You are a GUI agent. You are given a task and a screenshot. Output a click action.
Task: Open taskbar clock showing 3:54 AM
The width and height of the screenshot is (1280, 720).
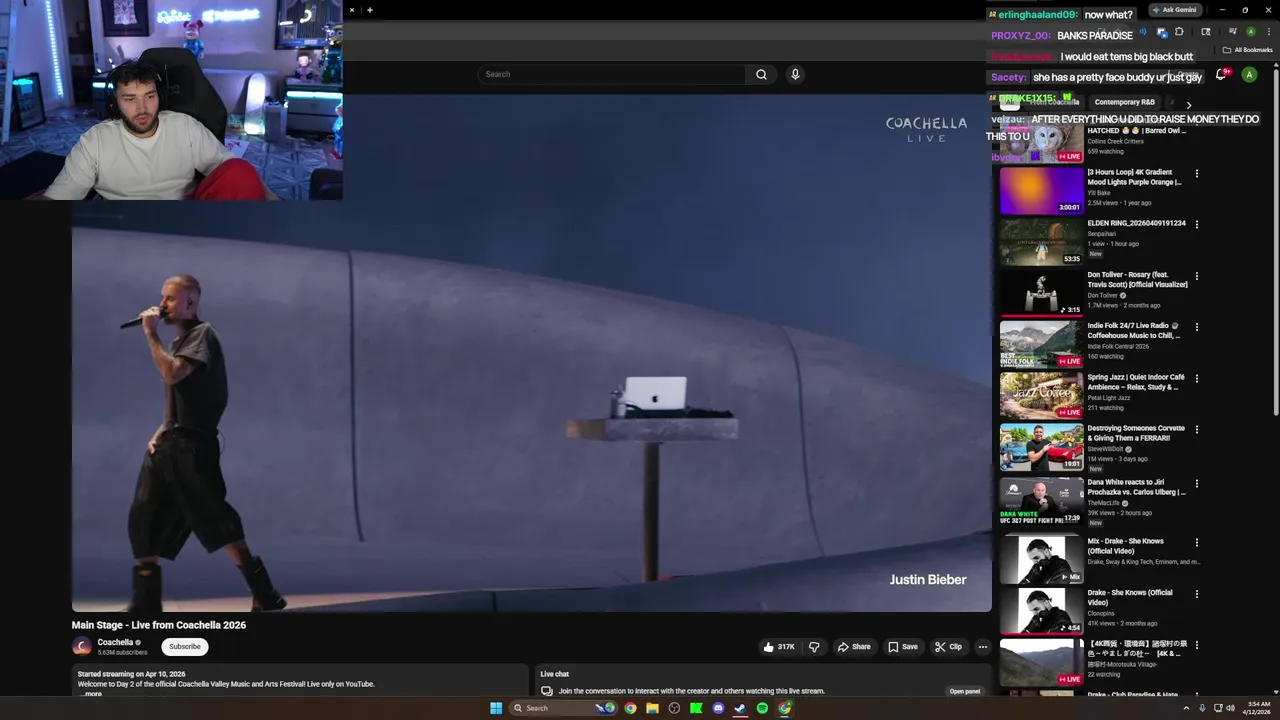[1259, 708]
